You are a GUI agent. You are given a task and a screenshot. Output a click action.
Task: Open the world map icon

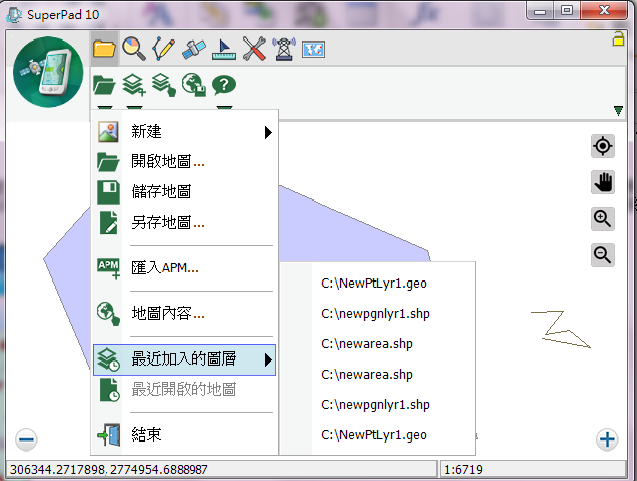coord(313,50)
